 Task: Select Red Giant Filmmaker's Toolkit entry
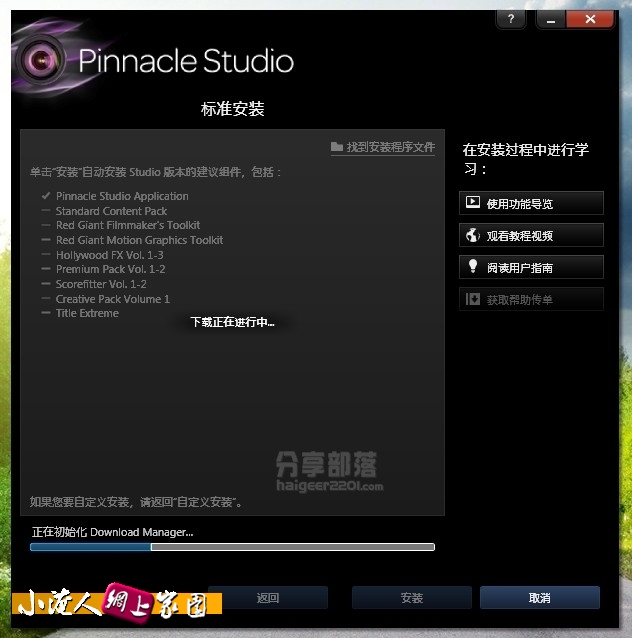click(128, 225)
